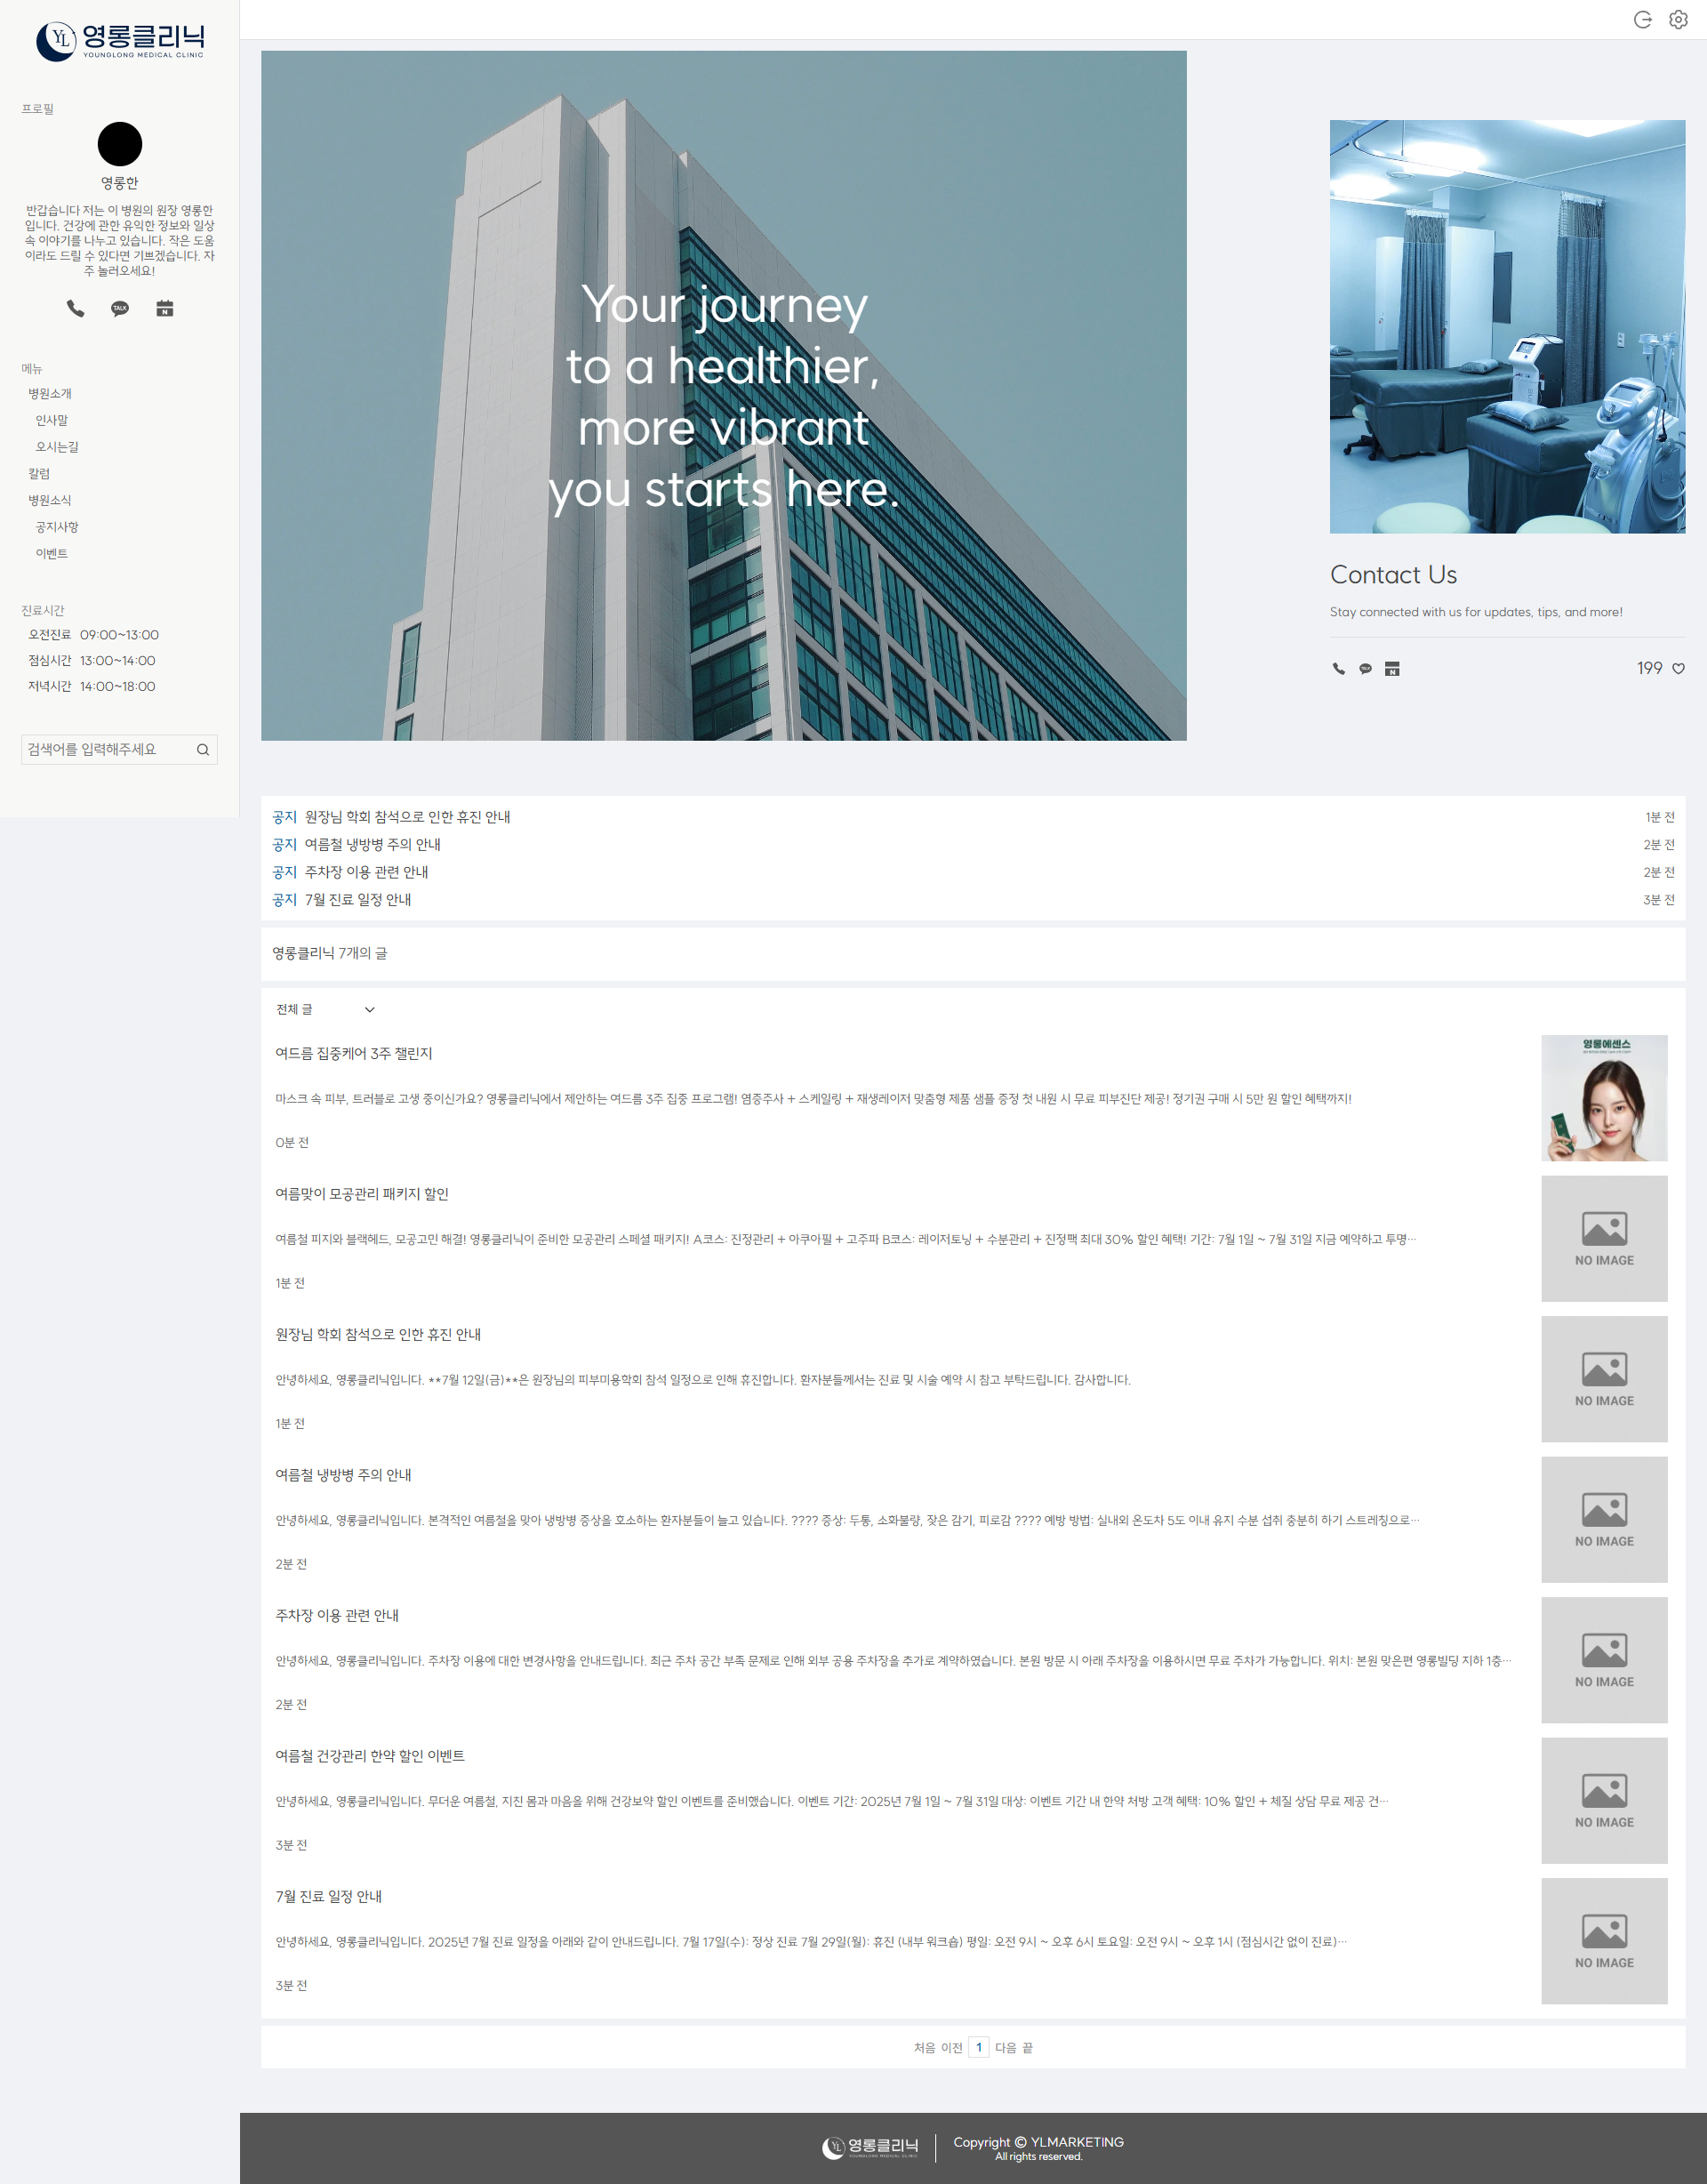
Task: Open the 이벤트 submenu item
Action: (x=52, y=554)
